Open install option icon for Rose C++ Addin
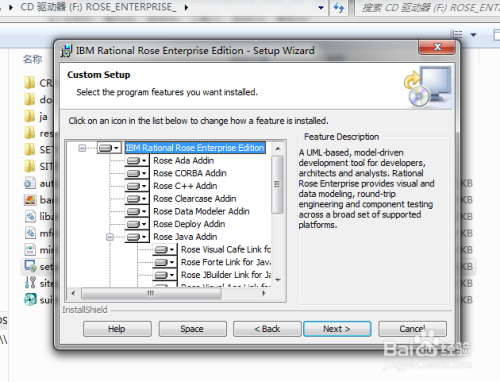Viewport: 500px width, 382px height. coord(137,186)
